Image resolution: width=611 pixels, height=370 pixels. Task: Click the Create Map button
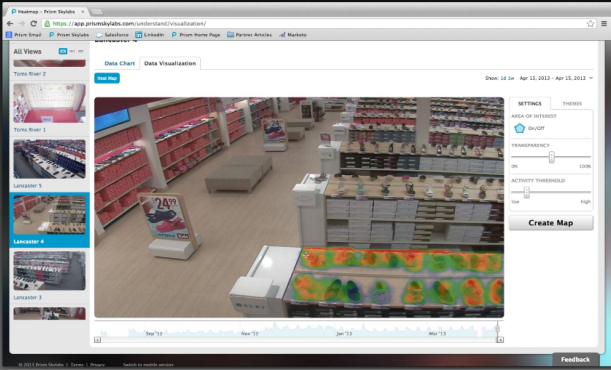pos(551,223)
